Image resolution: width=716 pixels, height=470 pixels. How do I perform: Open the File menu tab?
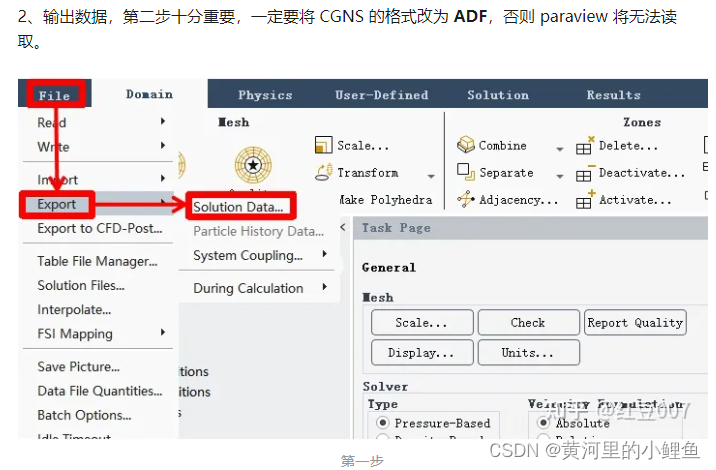point(55,95)
